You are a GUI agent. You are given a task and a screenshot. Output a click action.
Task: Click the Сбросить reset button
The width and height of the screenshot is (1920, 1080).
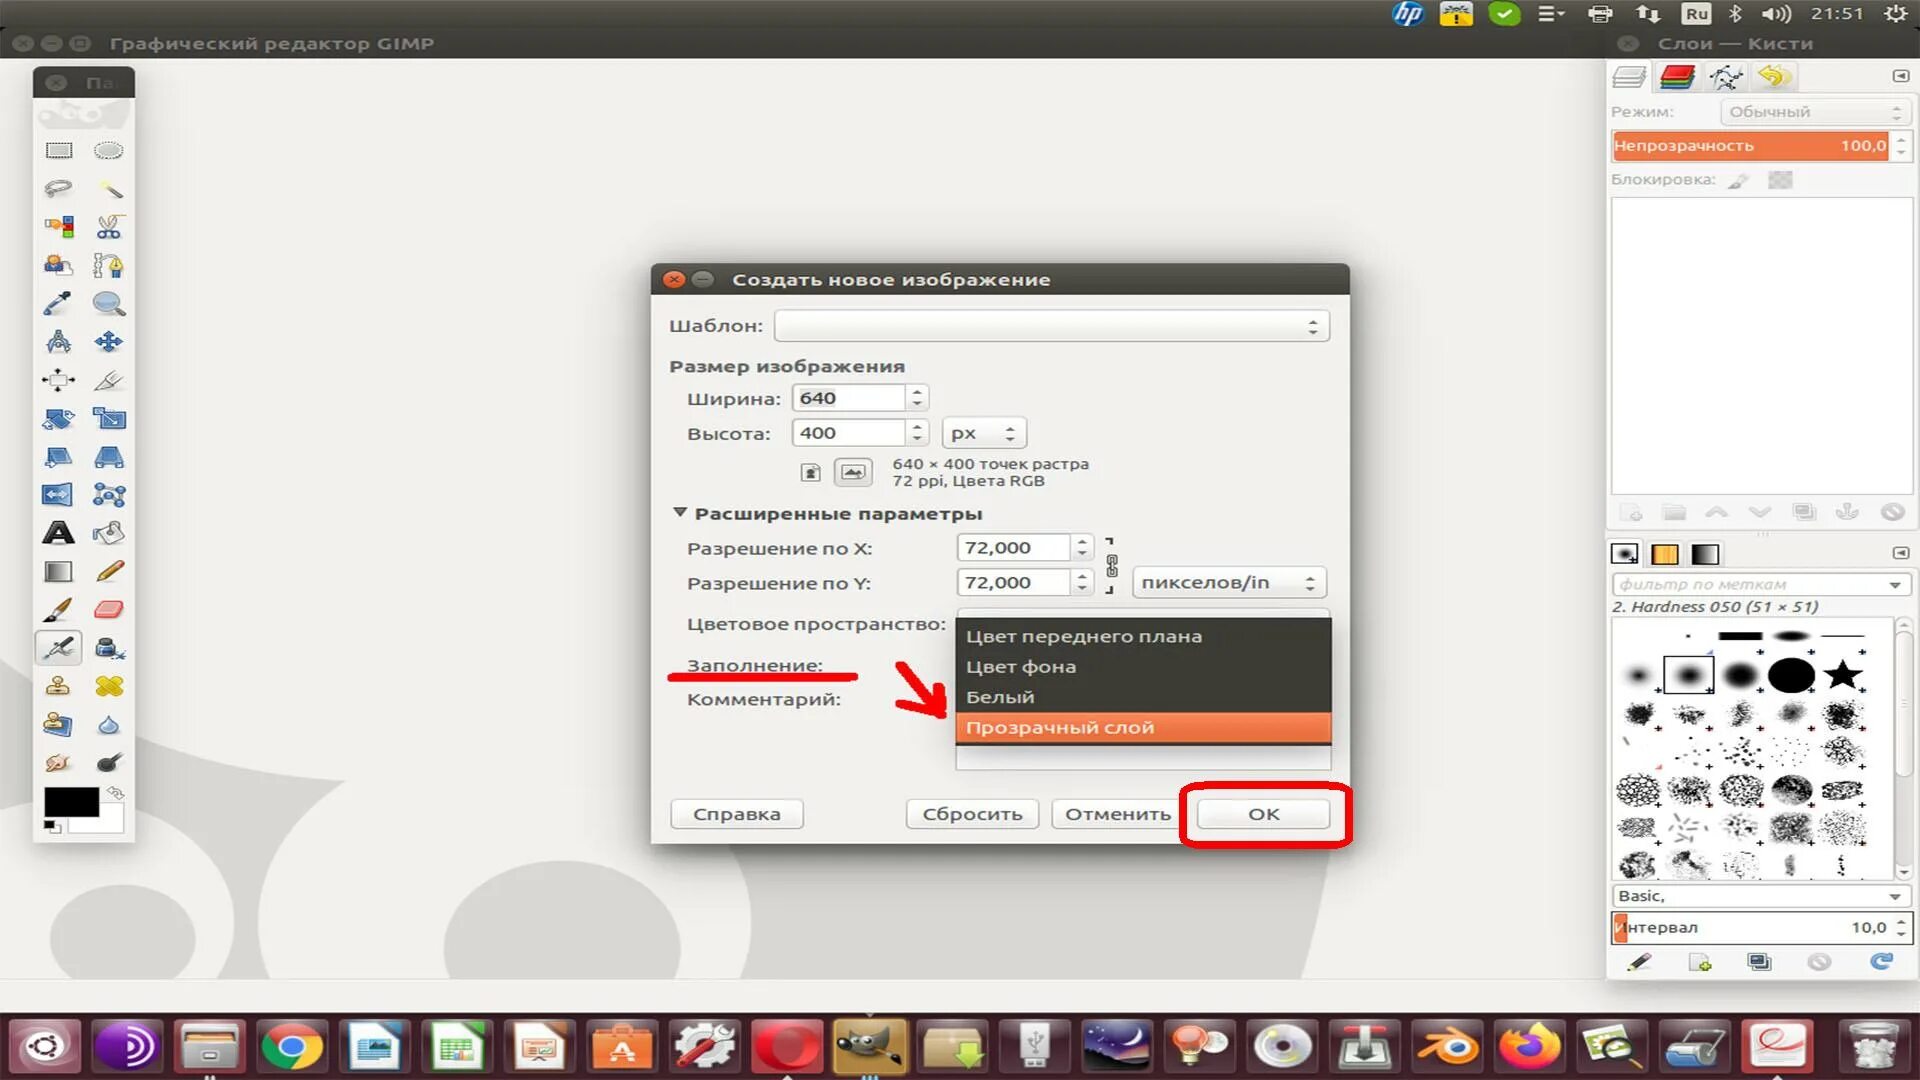click(x=972, y=814)
